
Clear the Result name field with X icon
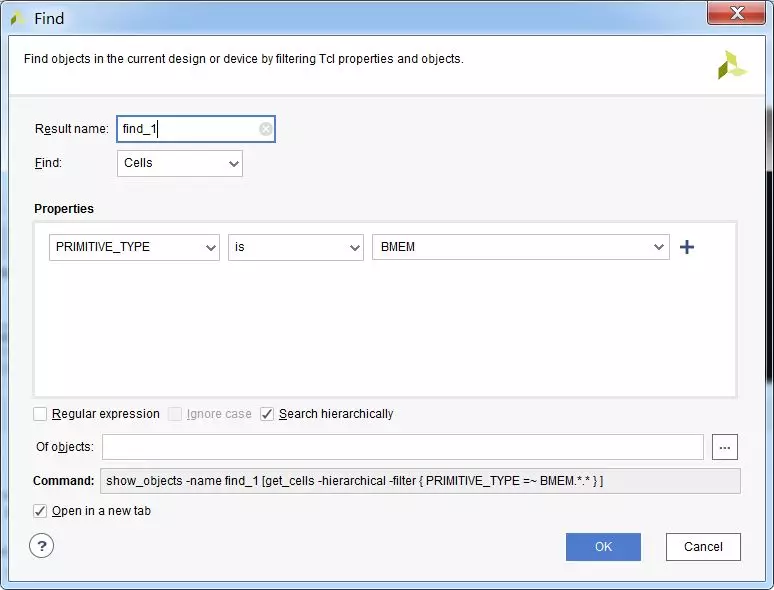(x=265, y=129)
